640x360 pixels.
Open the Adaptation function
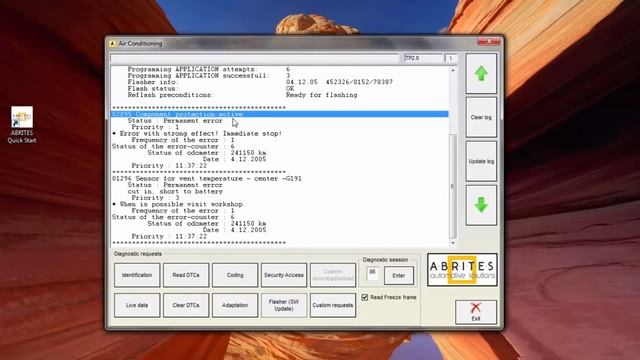[x=235, y=305]
